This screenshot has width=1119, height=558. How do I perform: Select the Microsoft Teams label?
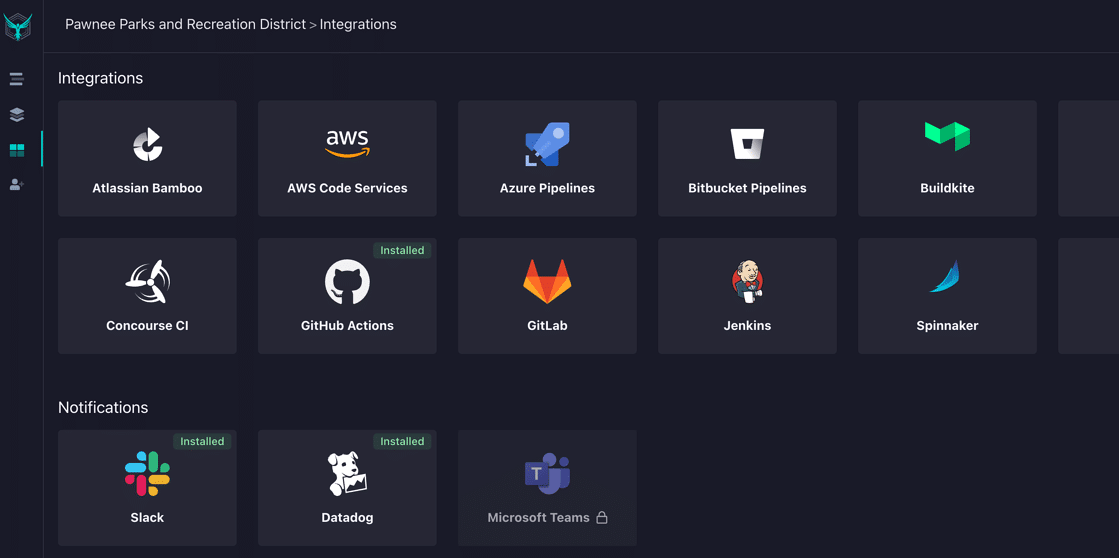click(538, 517)
